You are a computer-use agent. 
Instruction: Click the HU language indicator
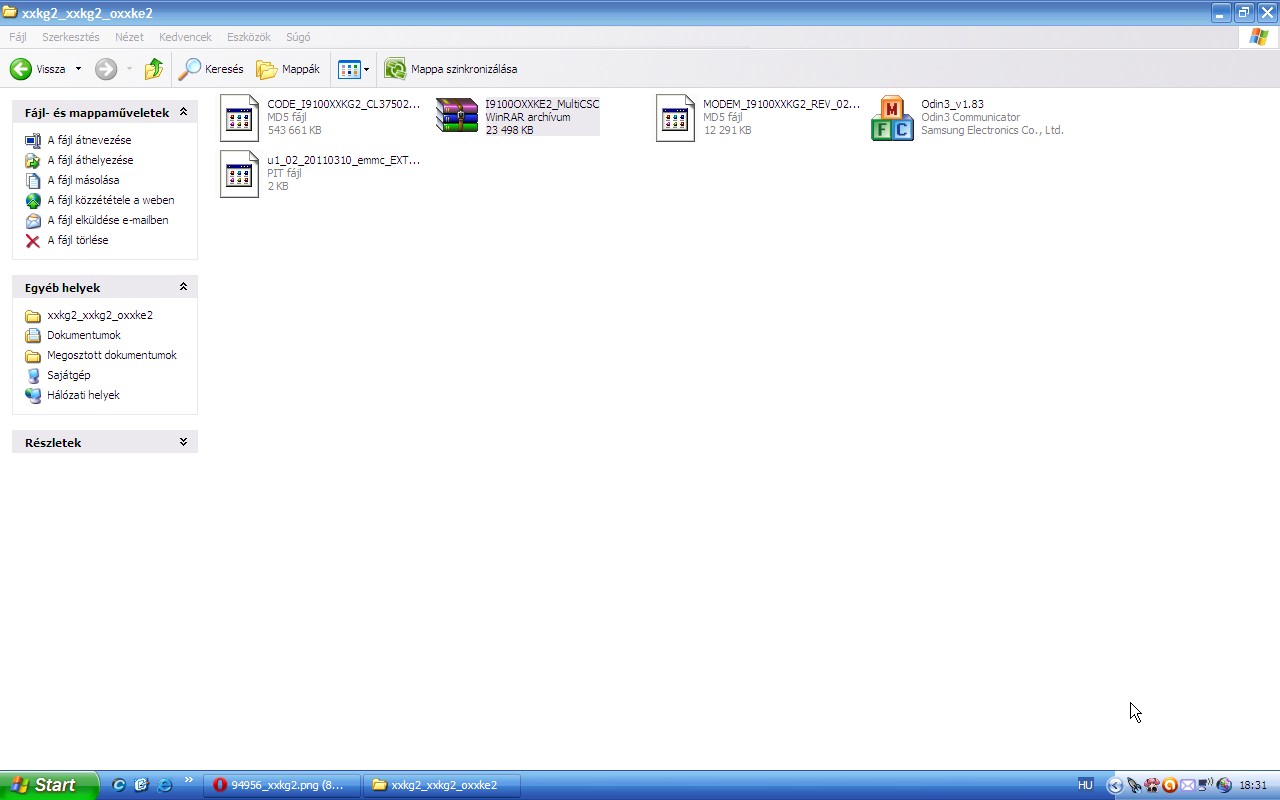click(x=1085, y=785)
